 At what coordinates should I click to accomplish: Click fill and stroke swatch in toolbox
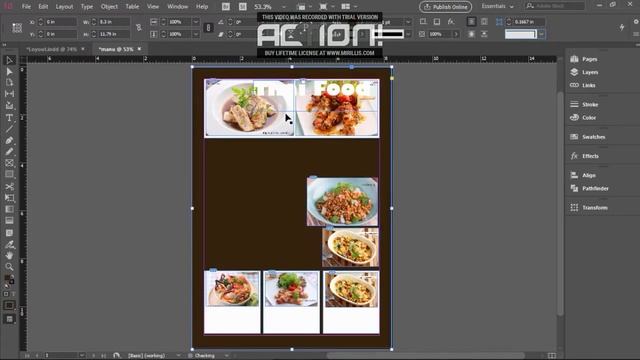pos(9,280)
